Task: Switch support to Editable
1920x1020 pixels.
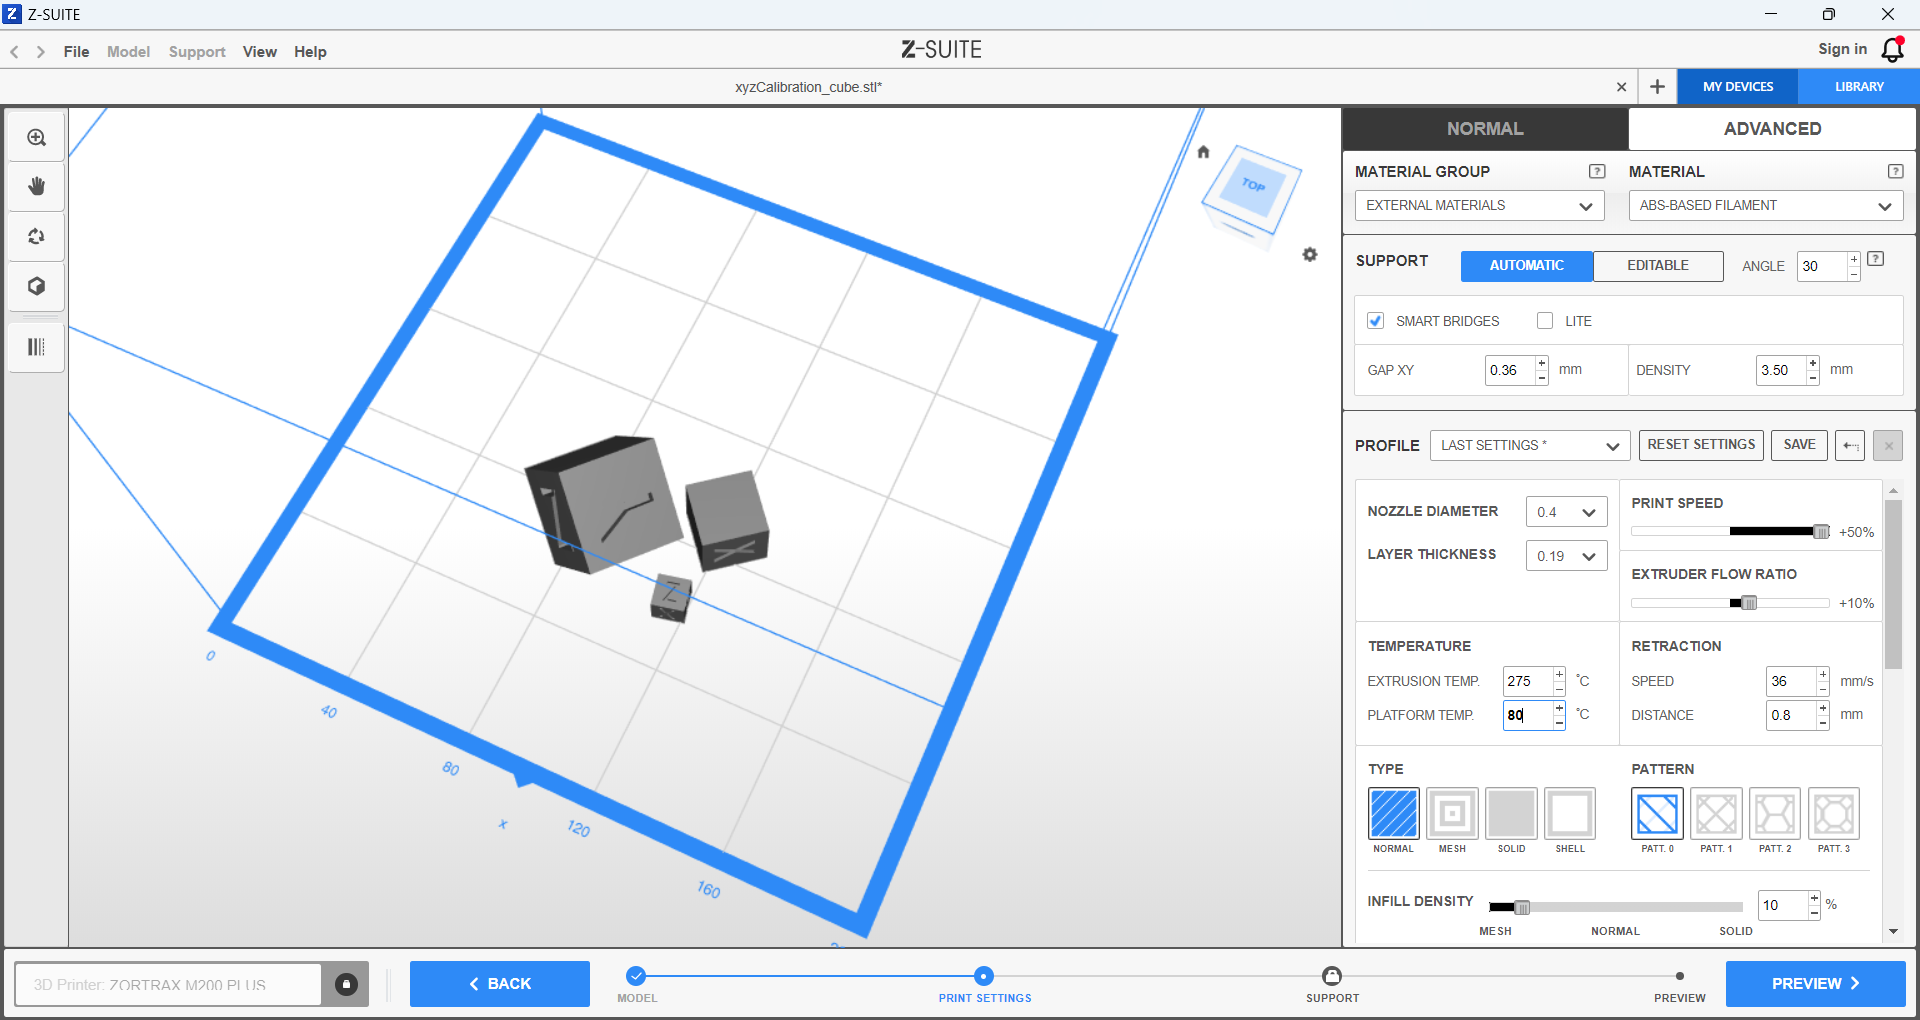Action: (1658, 266)
